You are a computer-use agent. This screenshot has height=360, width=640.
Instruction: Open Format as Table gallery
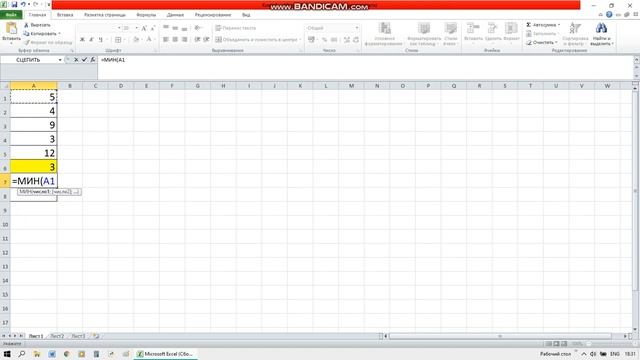[x=424, y=34]
